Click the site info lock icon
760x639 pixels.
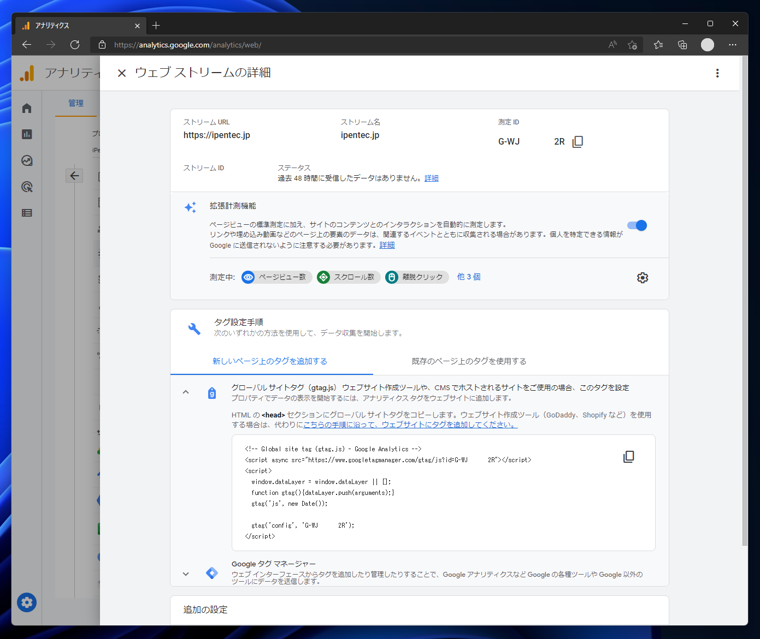click(x=102, y=45)
